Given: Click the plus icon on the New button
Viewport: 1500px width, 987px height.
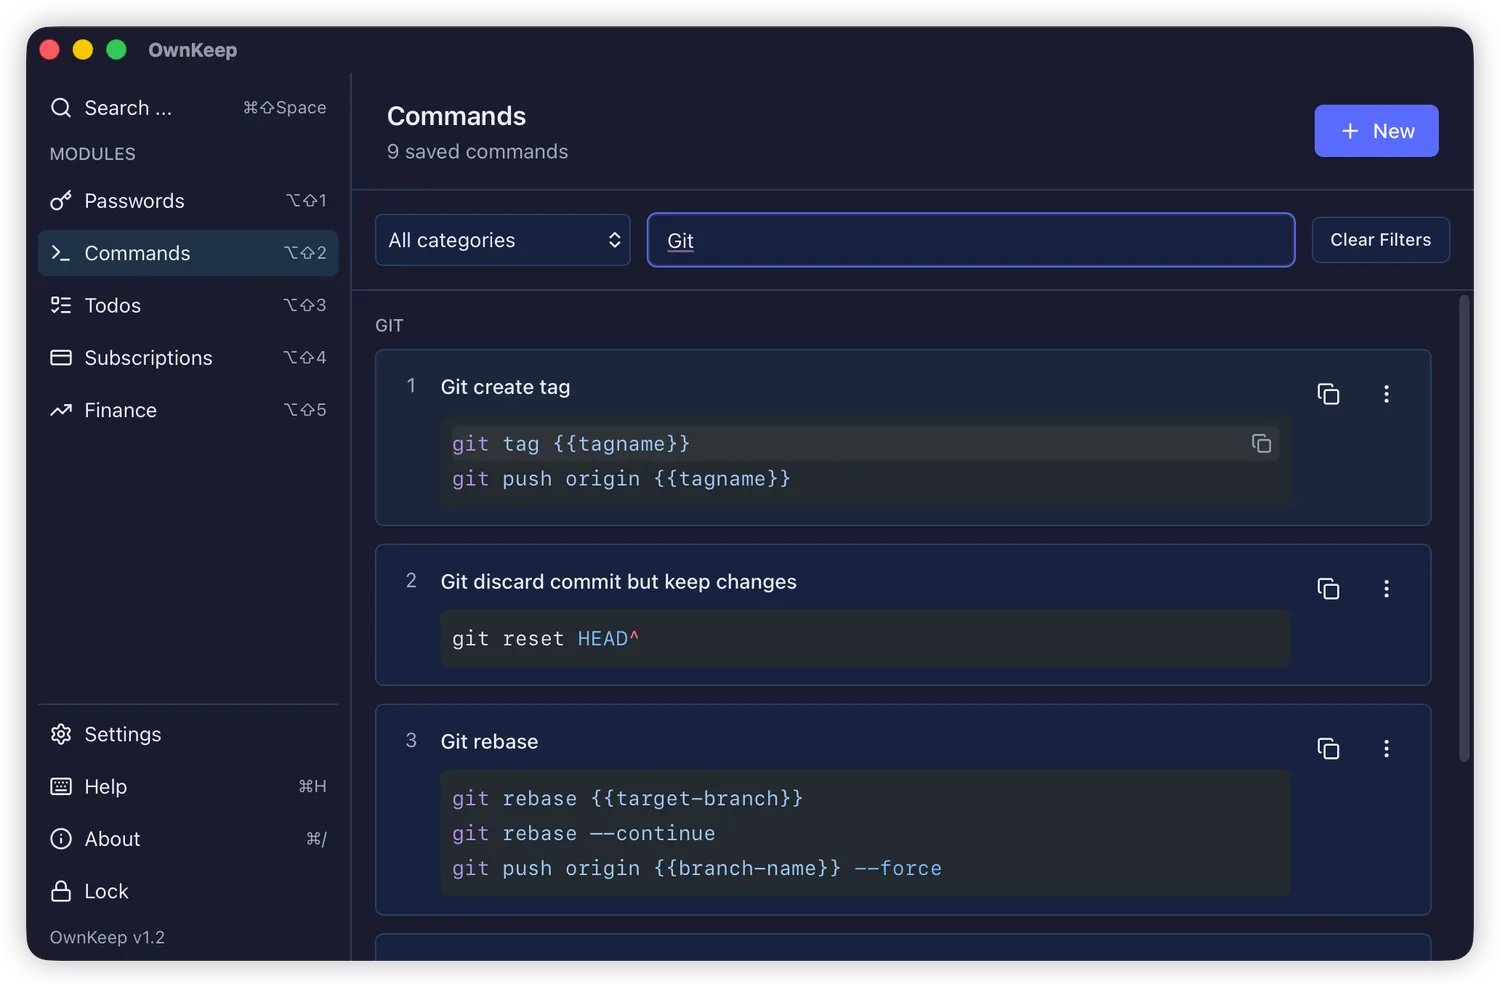Looking at the screenshot, I should (x=1350, y=131).
